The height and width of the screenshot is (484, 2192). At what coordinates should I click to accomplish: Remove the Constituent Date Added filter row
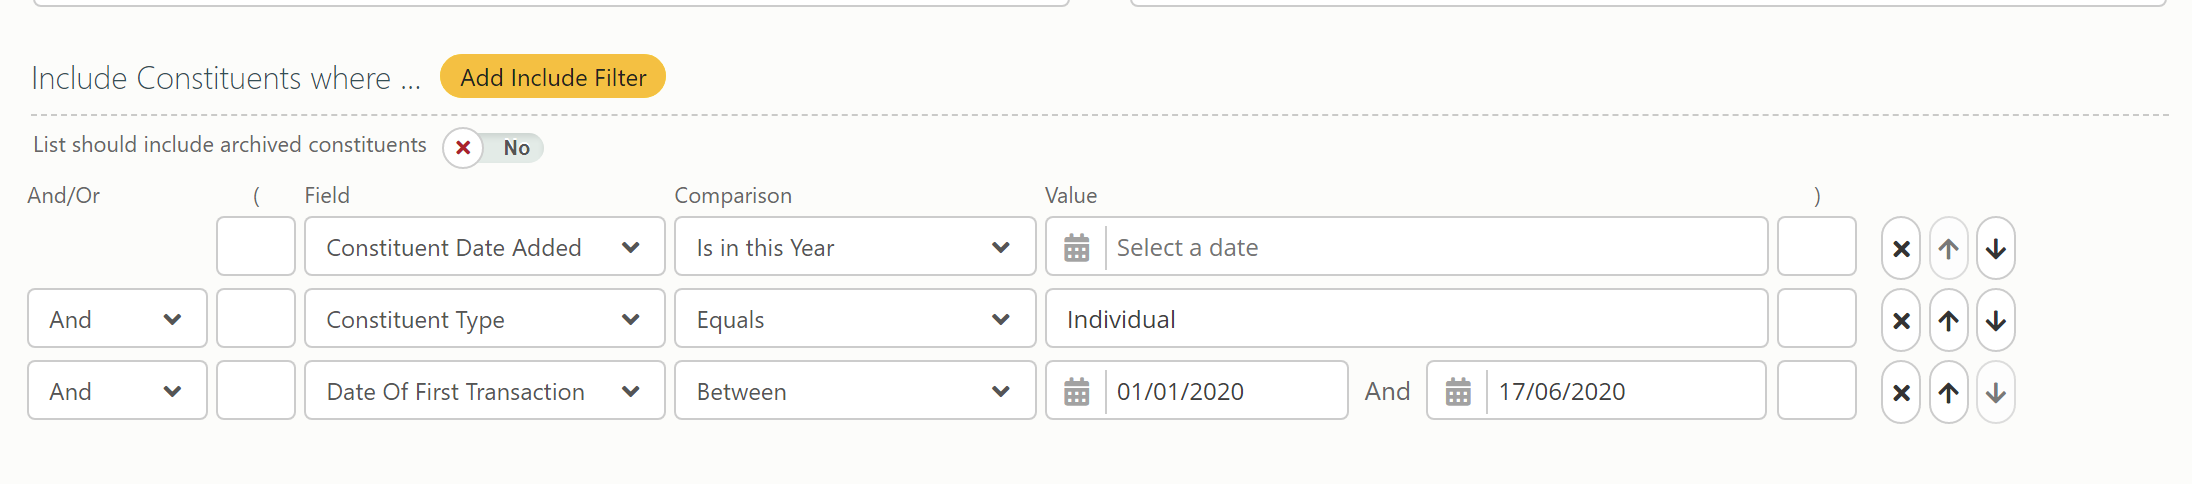point(1901,248)
